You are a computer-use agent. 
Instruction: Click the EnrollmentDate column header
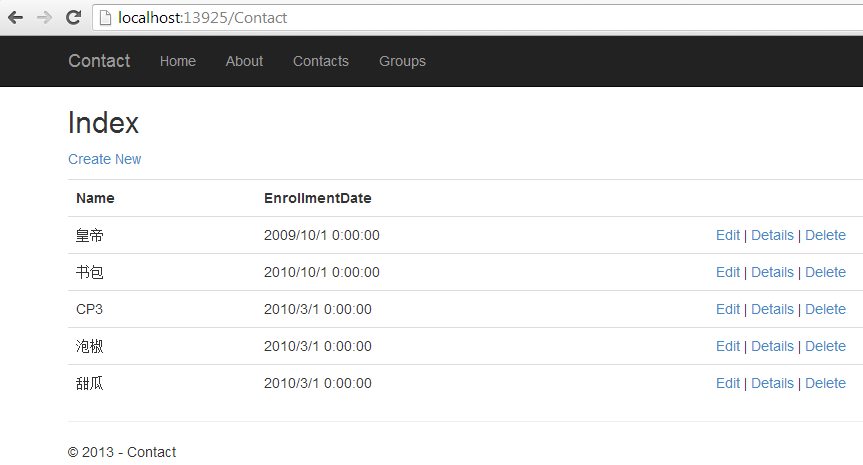318,198
